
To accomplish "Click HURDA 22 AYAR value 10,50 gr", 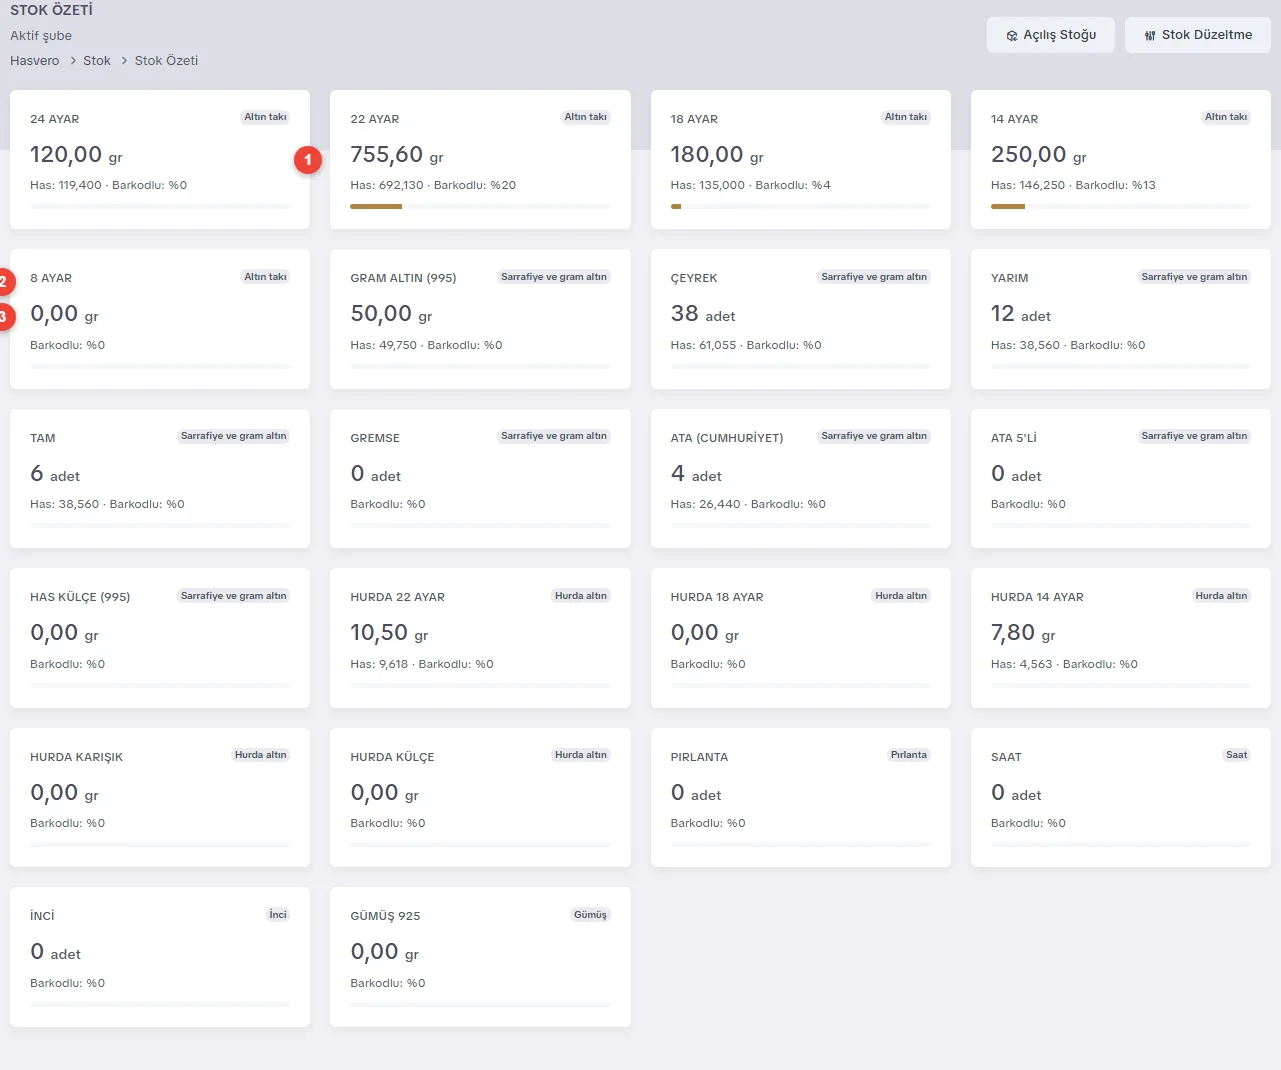I will pyautogui.click(x=389, y=633).
